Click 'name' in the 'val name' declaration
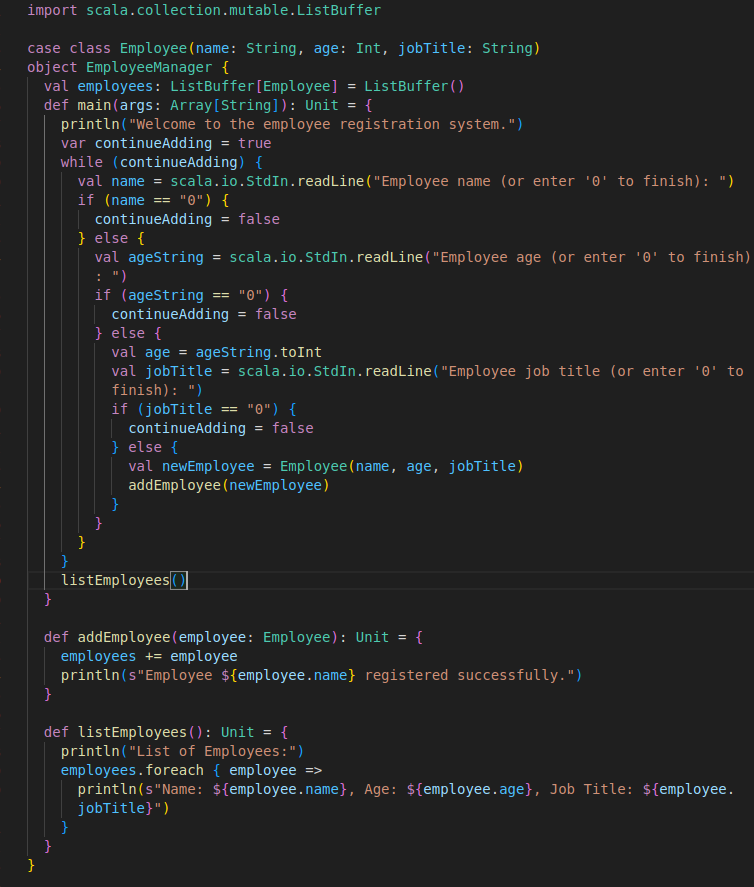754x887 pixels. (127, 181)
